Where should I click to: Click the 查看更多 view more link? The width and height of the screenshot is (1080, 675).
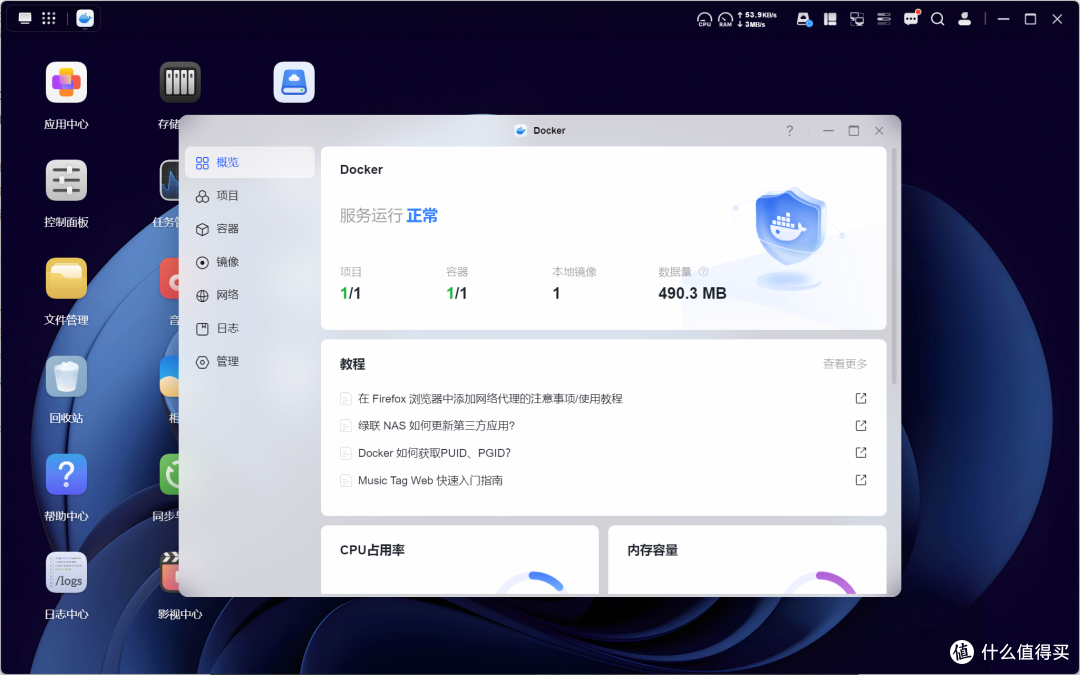tap(844, 364)
